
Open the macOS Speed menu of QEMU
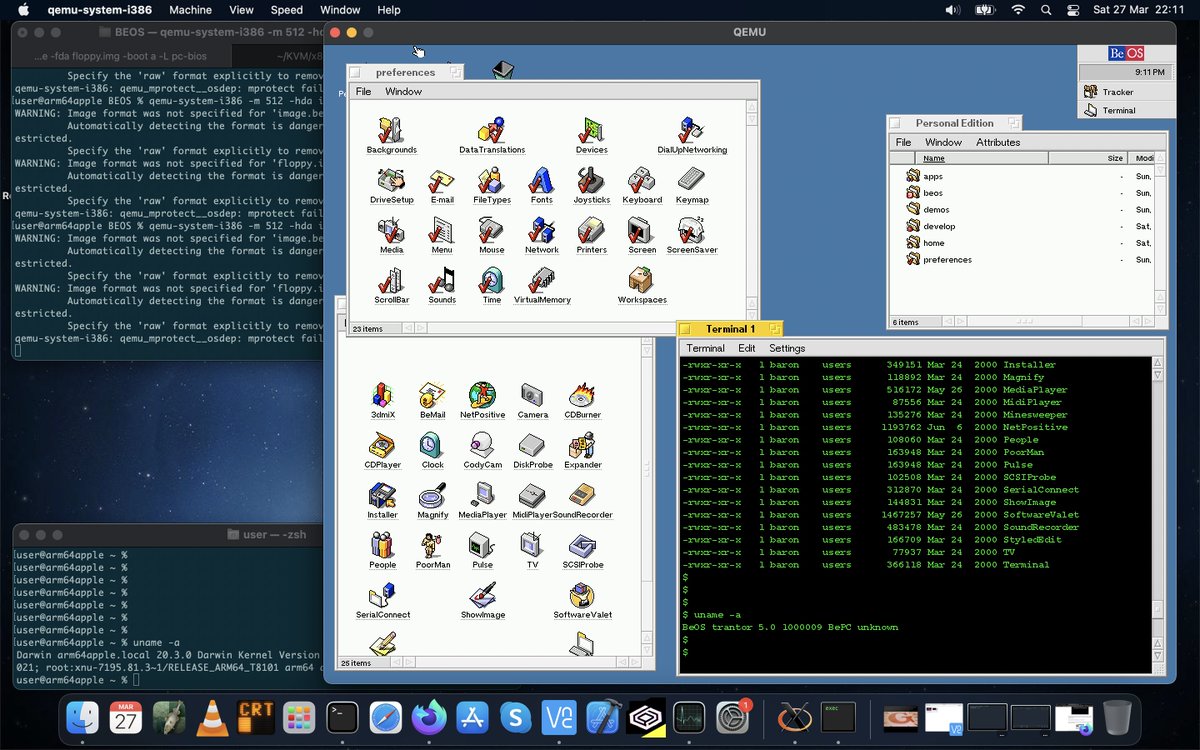(x=287, y=10)
